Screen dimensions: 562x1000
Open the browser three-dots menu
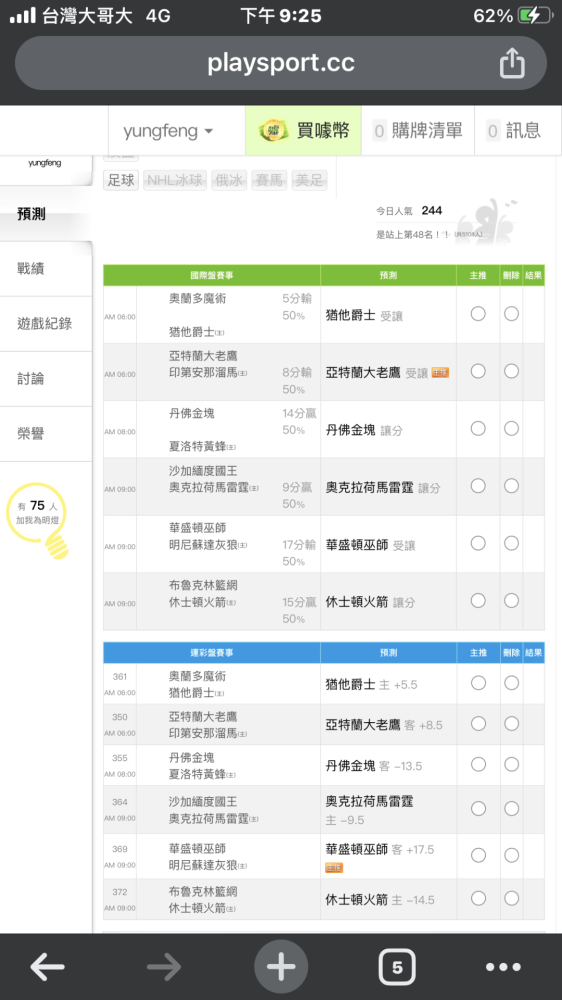click(x=503, y=967)
